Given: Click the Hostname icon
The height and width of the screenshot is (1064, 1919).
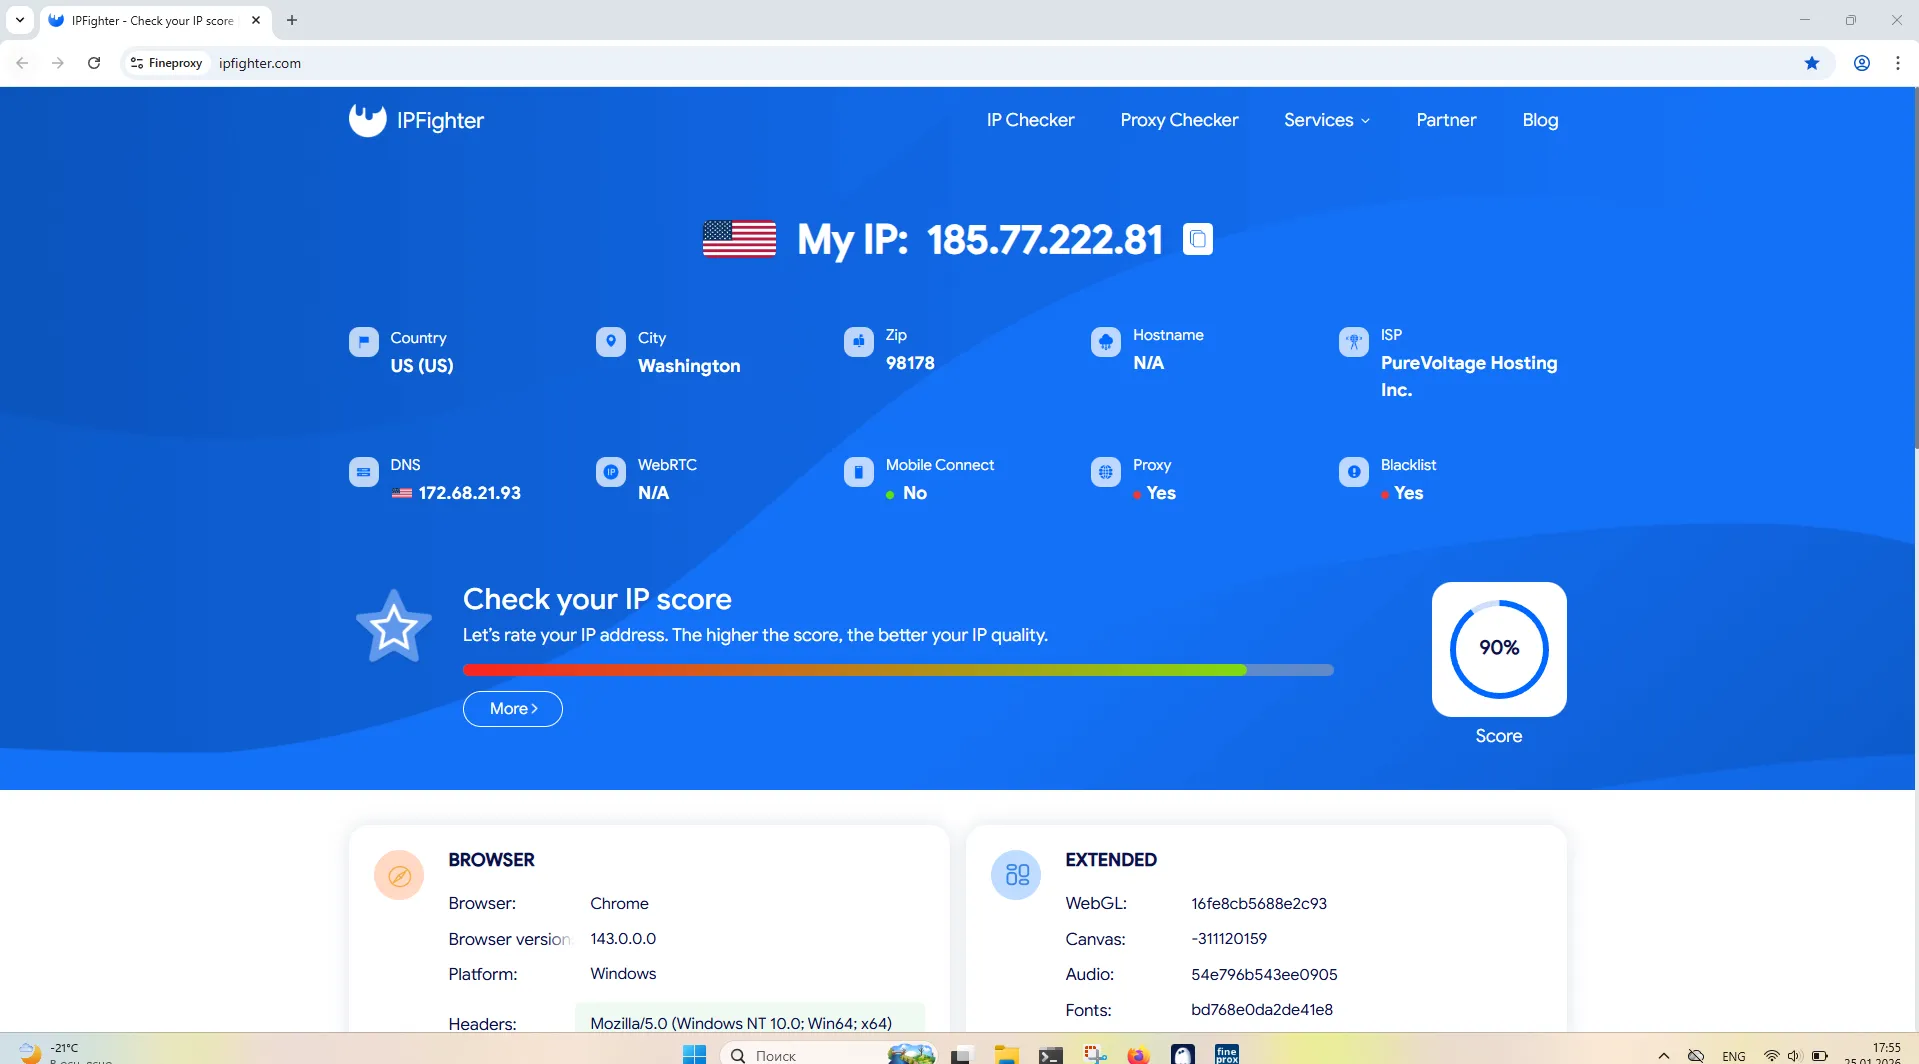Looking at the screenshot, I should [1106, 342].
